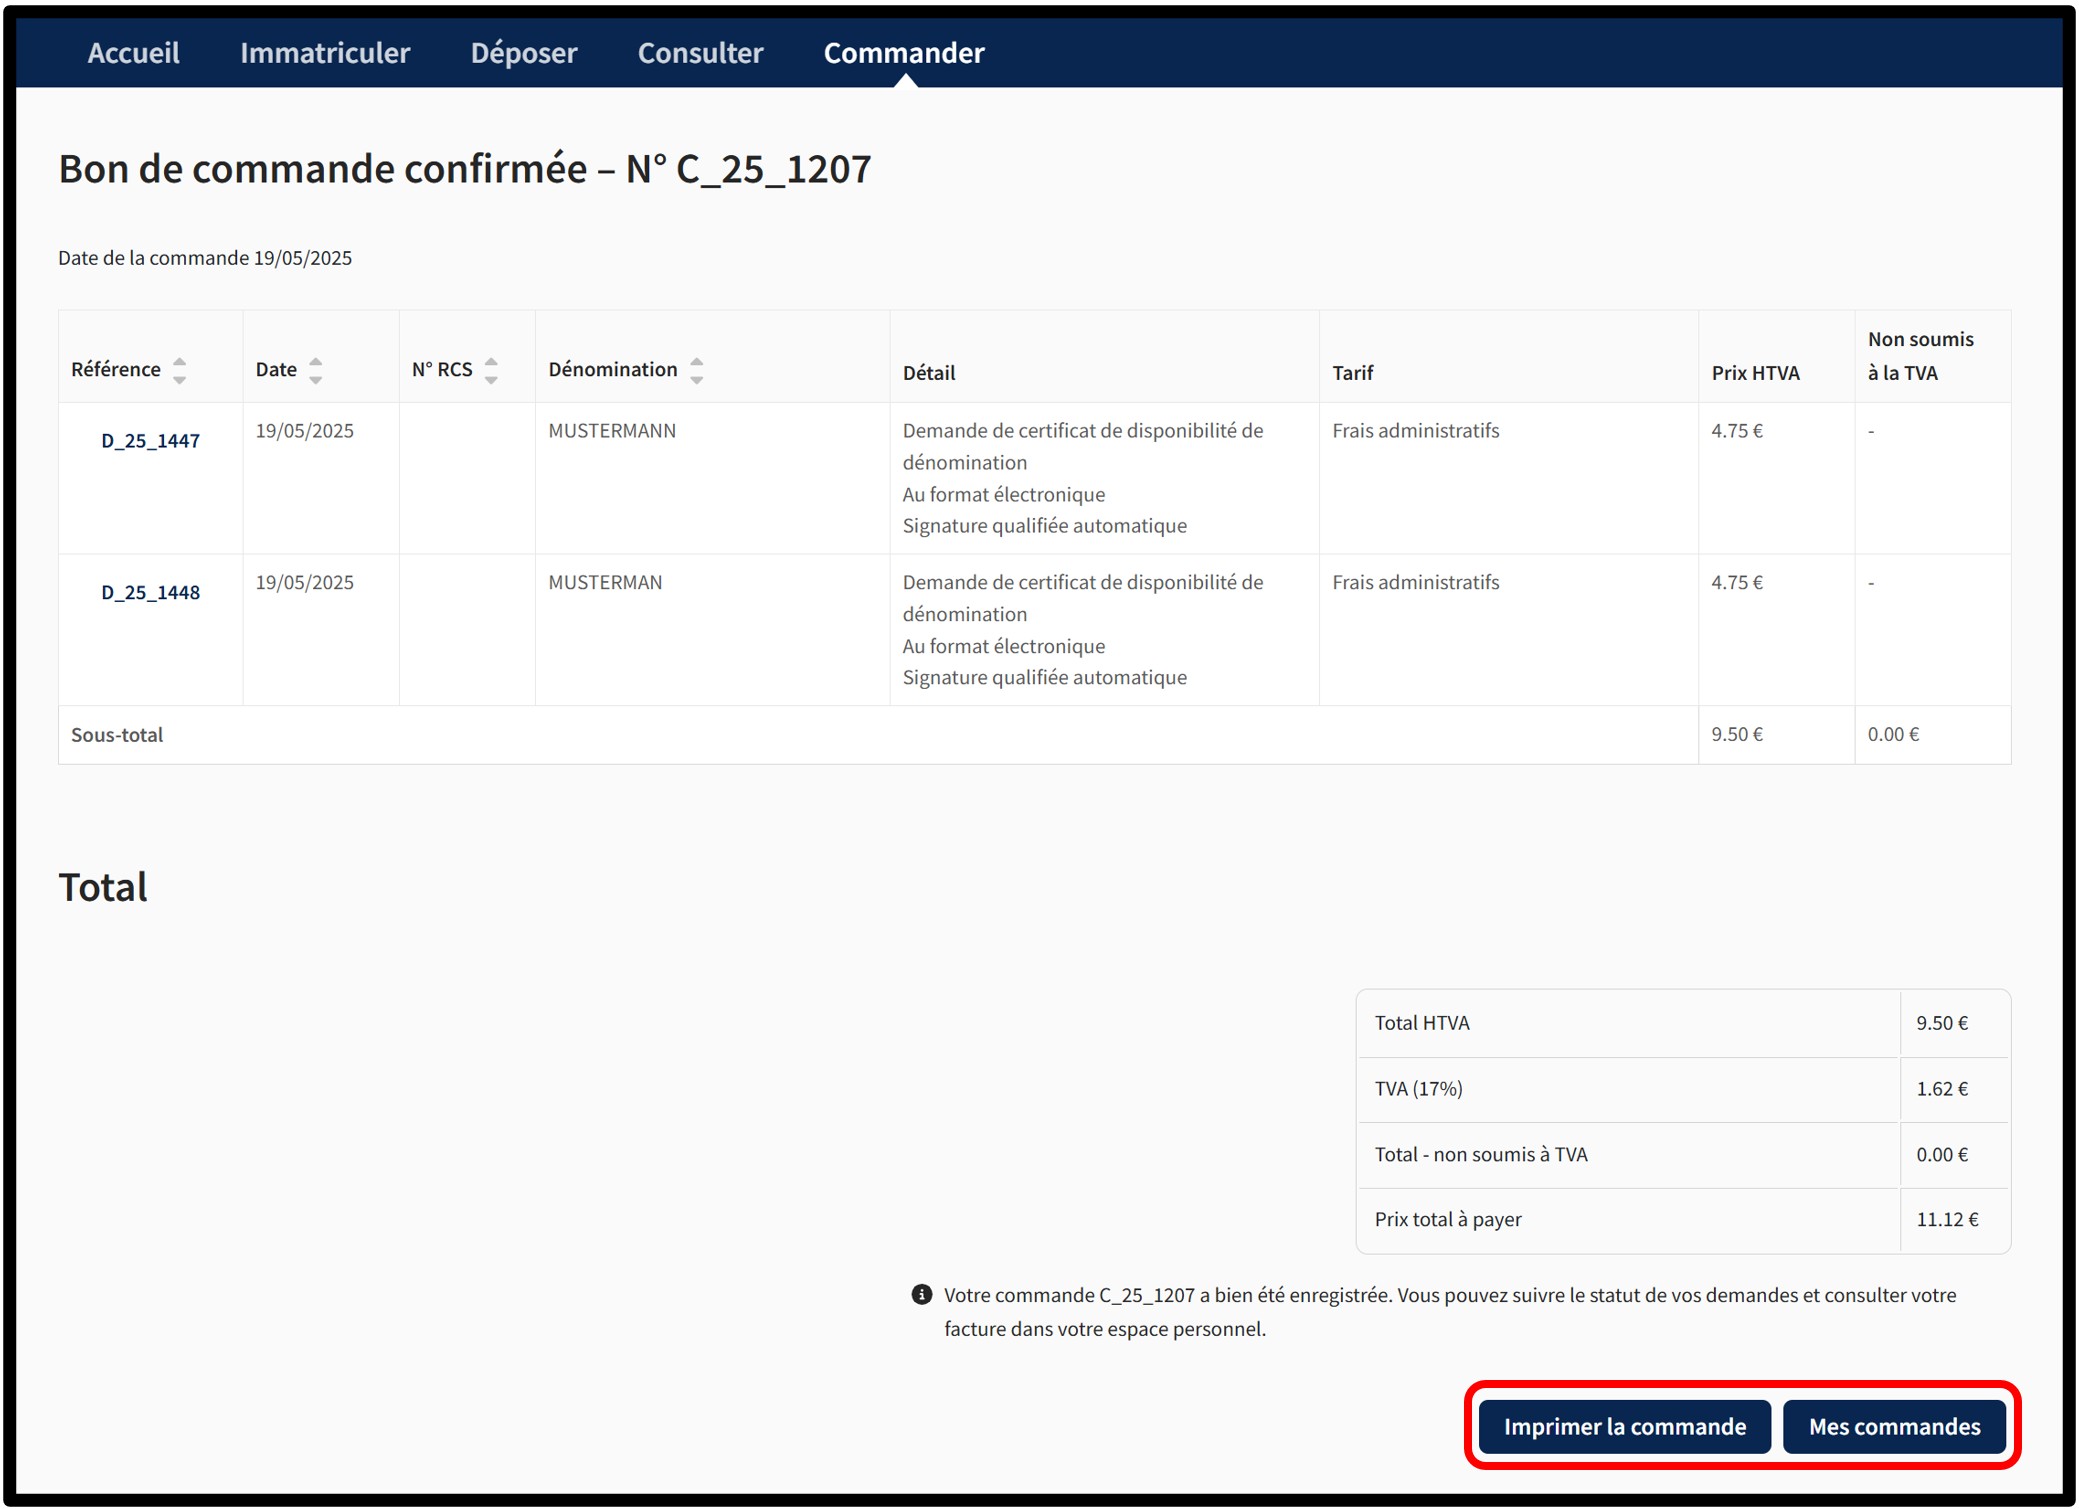Viewport: 2079px width, 1509px height.
Task: Click the N° RCS column header
Action: coord(442,369)
